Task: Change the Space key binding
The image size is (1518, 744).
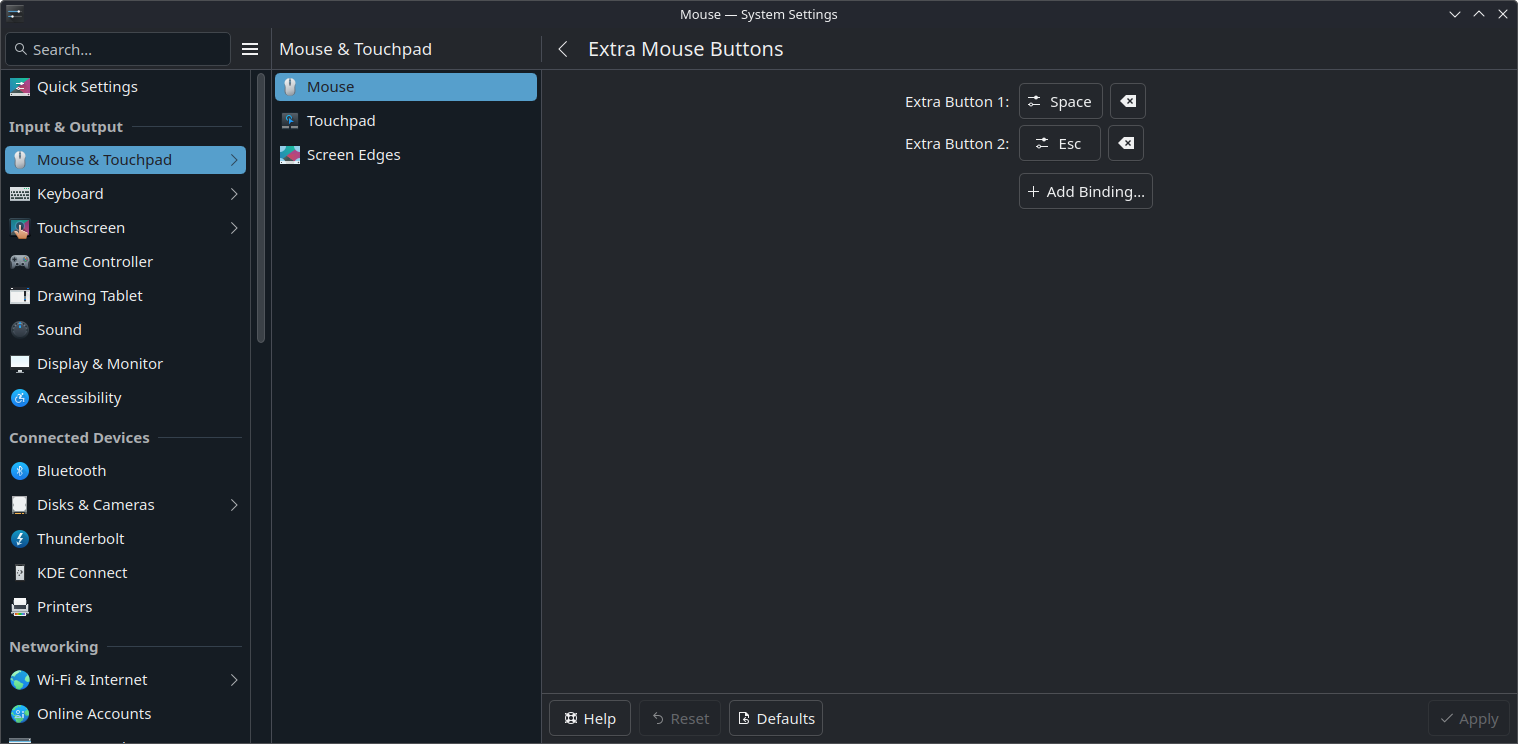Action: [x=1061, y=101]
